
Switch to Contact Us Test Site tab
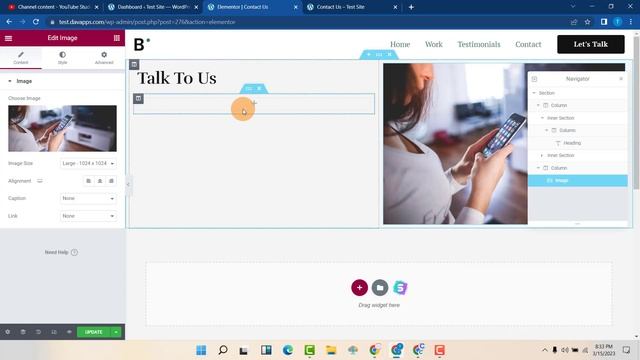(x=352, y=7)
